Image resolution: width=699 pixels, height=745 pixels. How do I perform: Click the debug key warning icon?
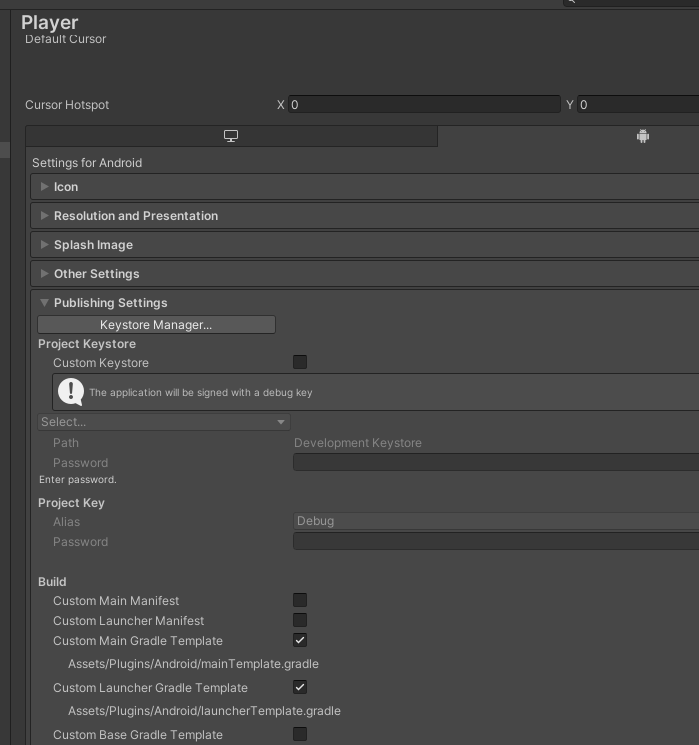71,392
